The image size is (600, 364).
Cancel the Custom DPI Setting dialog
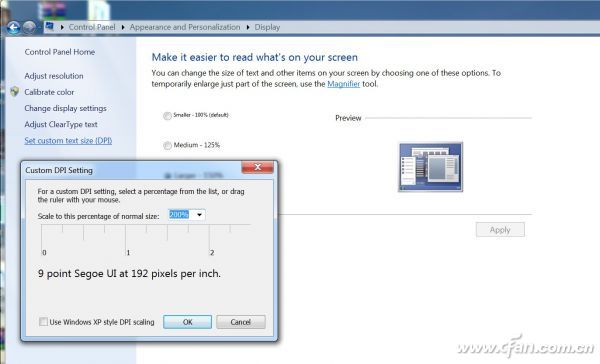241,322
